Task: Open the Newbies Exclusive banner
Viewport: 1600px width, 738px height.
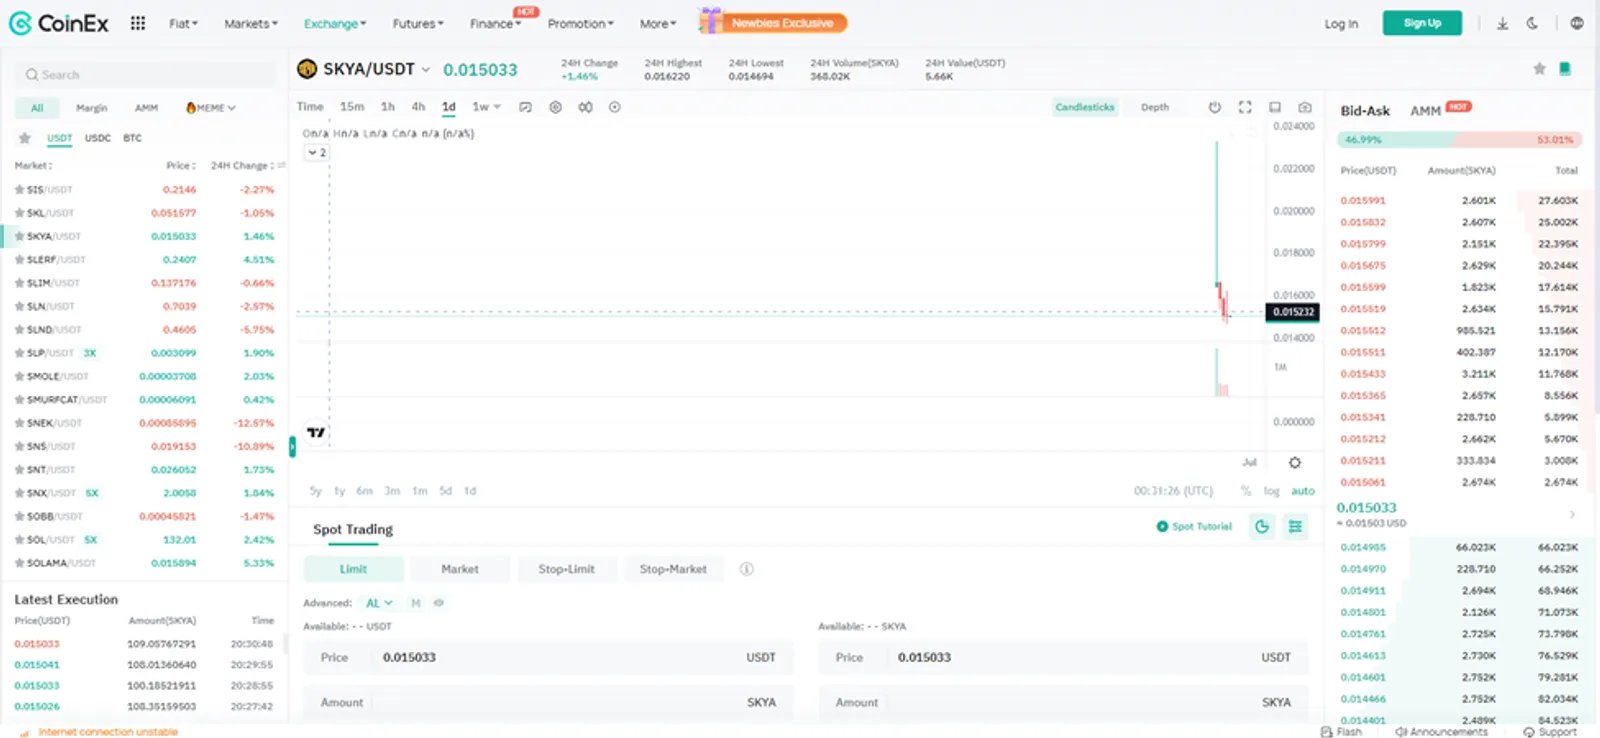Action: click(x=773, y=22)
